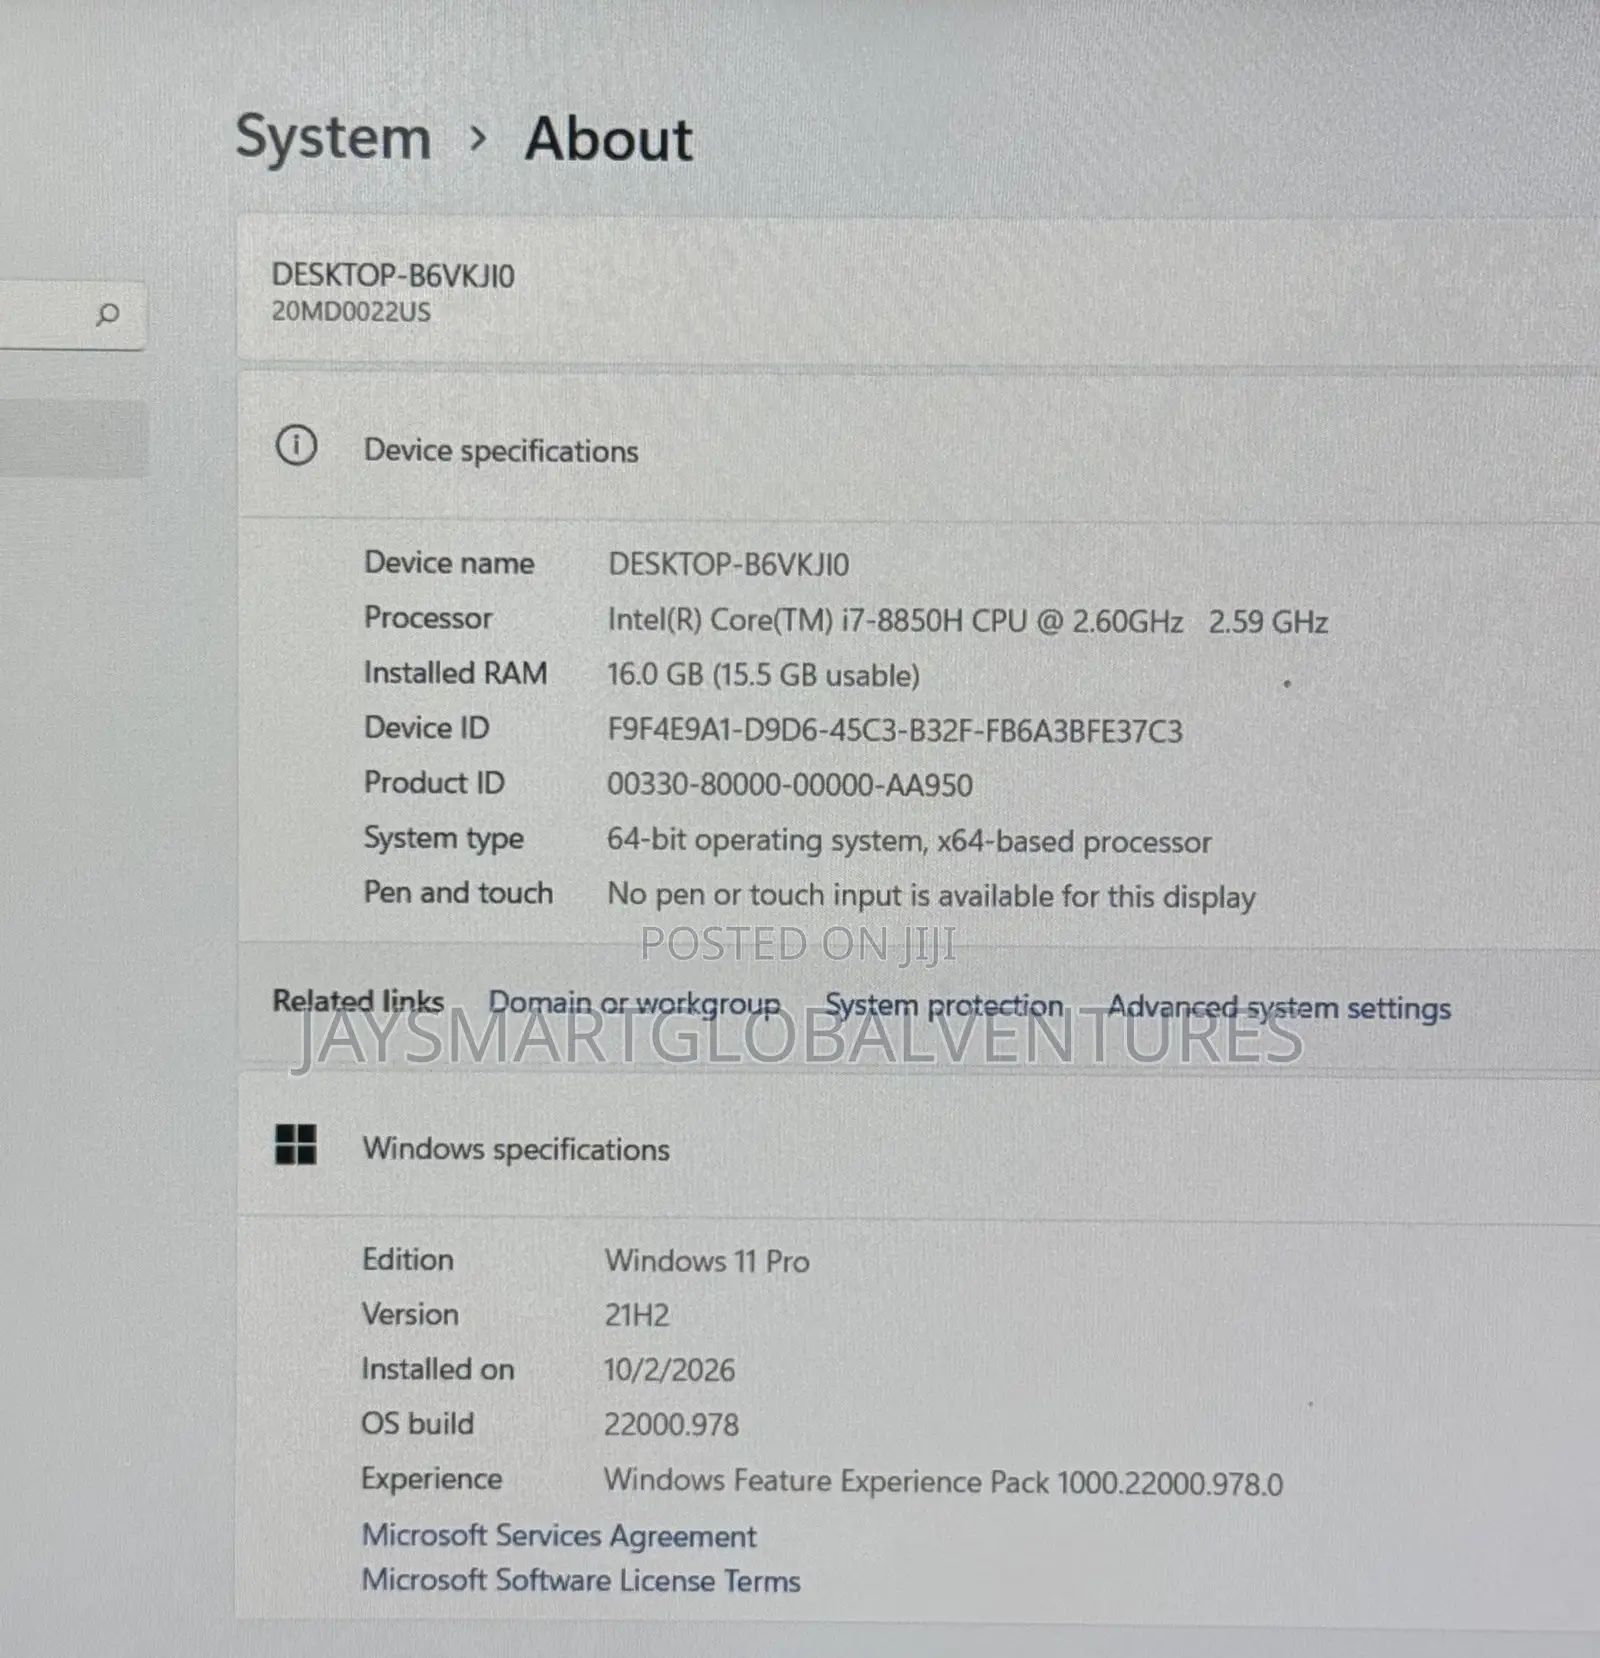Collapse the Windows specifications section header
1600x1658 pixels.
(918, 1147)
